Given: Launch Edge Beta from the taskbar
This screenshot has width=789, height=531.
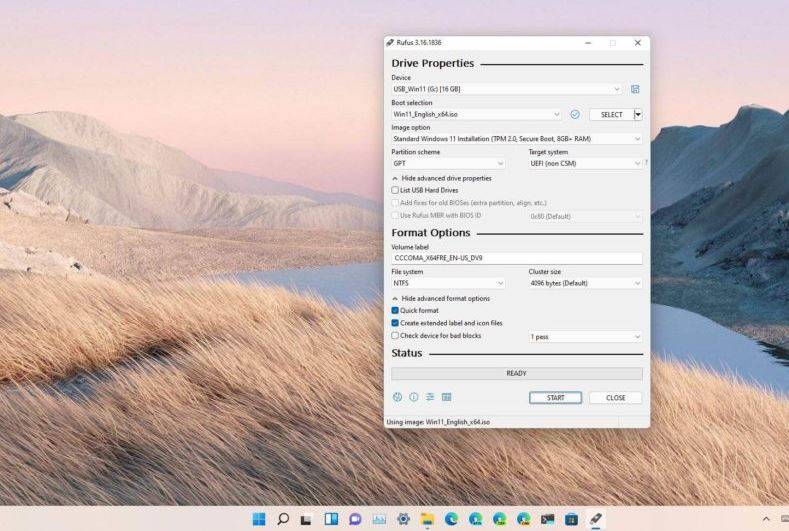Looking at the screenshot, I should coord(476,519).
